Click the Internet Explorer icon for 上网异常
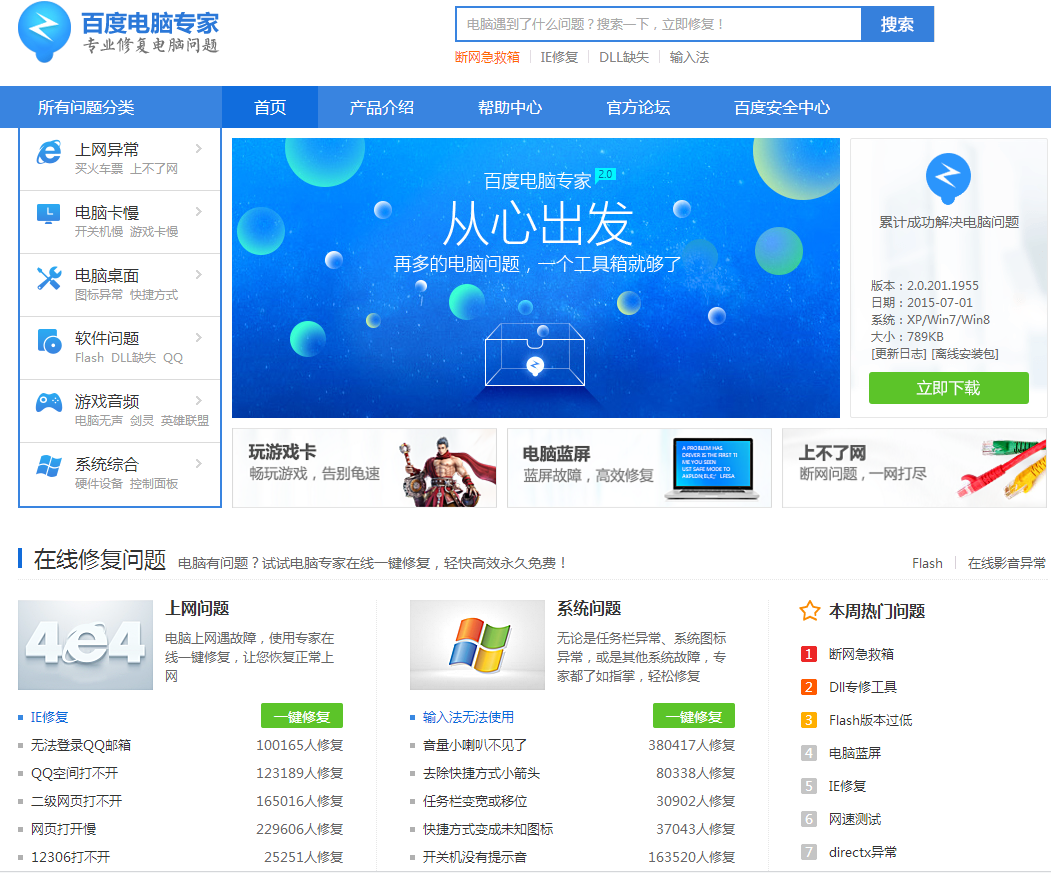The image size is (1051, 873). [x=49, y=152]
